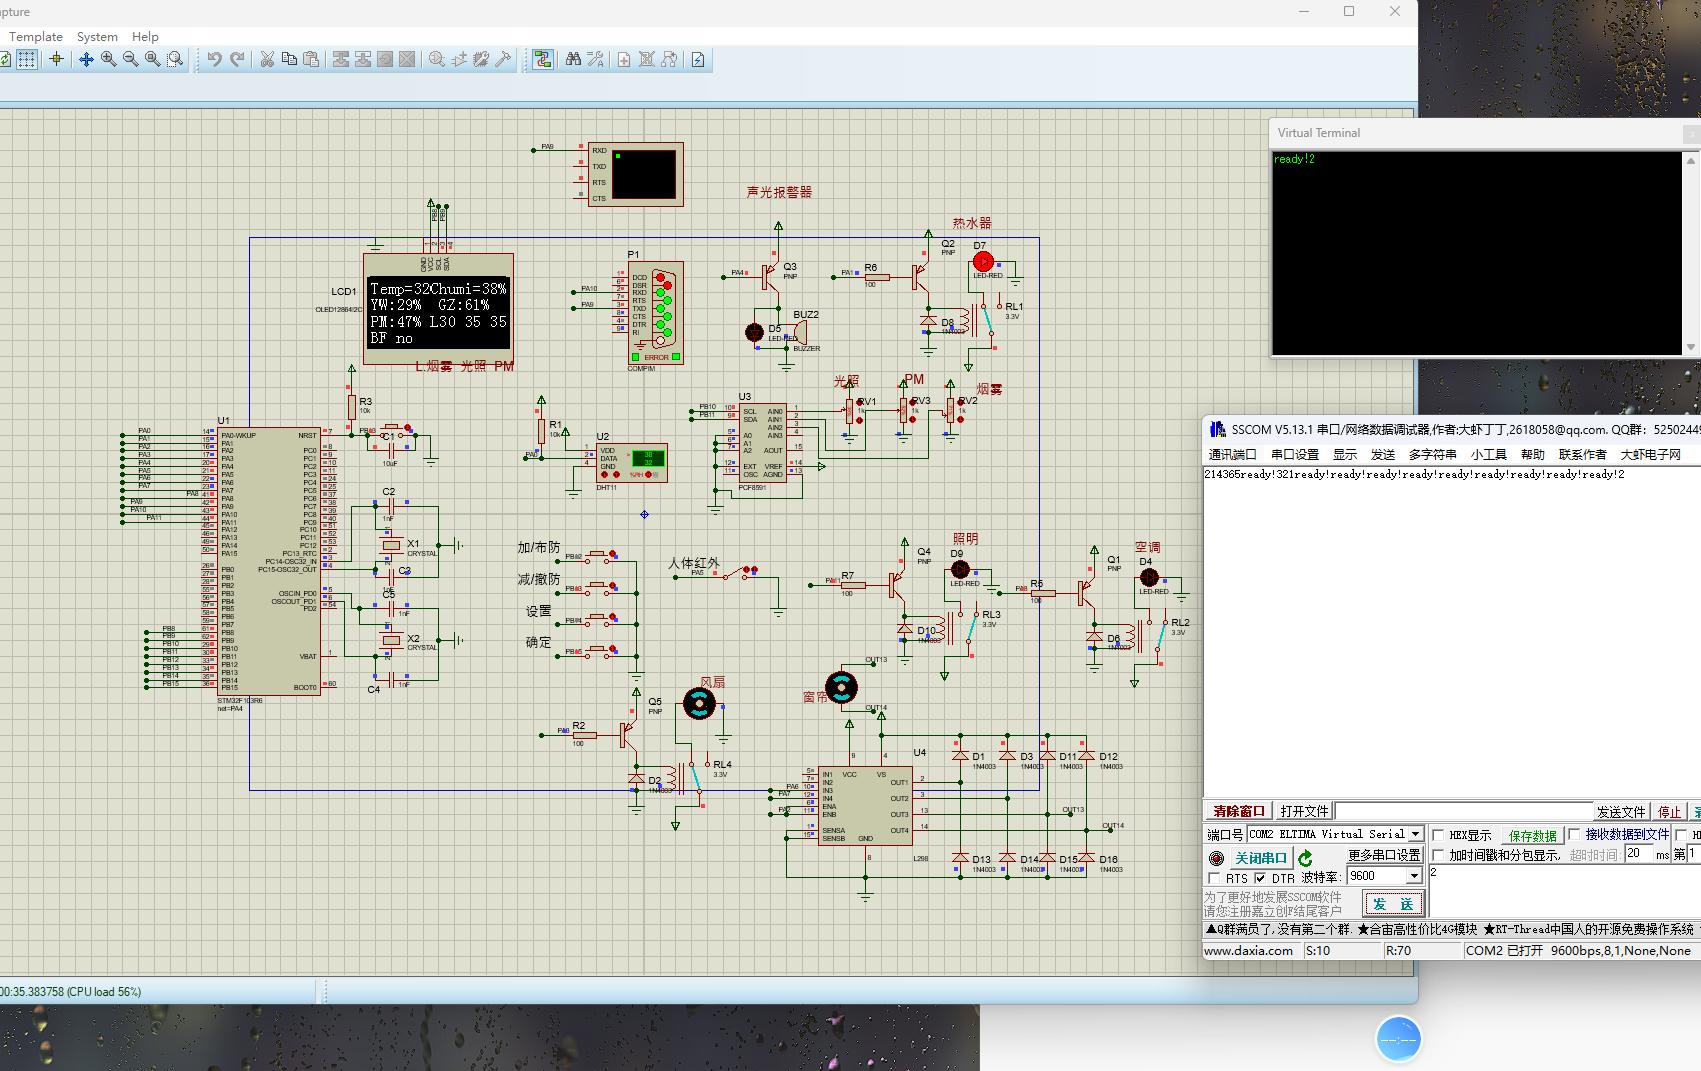This screenshot has width=1701, height=1071.
Task: Enable the RTS checkbox
Action: (1214, 877)
